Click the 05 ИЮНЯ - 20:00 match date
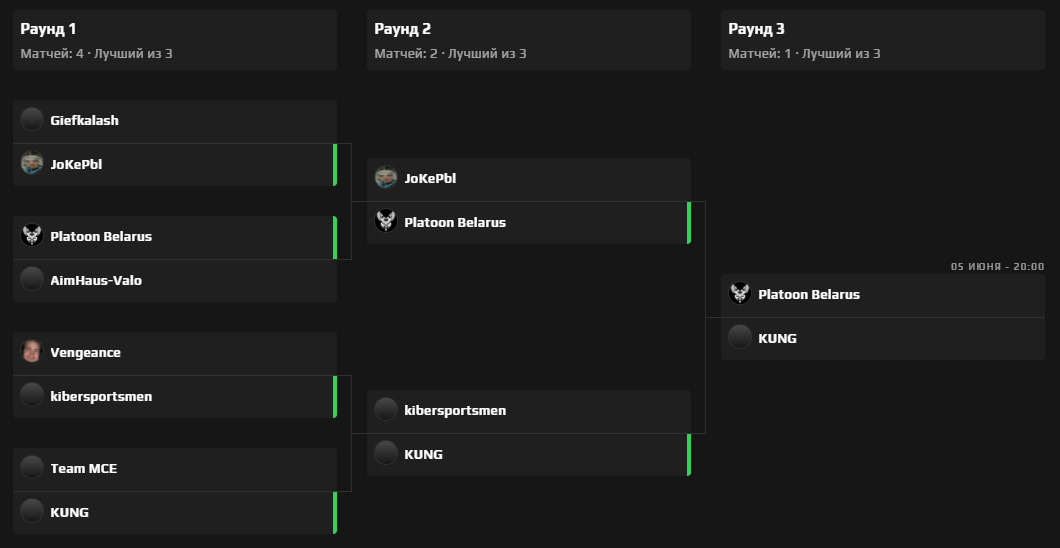 [x=997, y=267]
